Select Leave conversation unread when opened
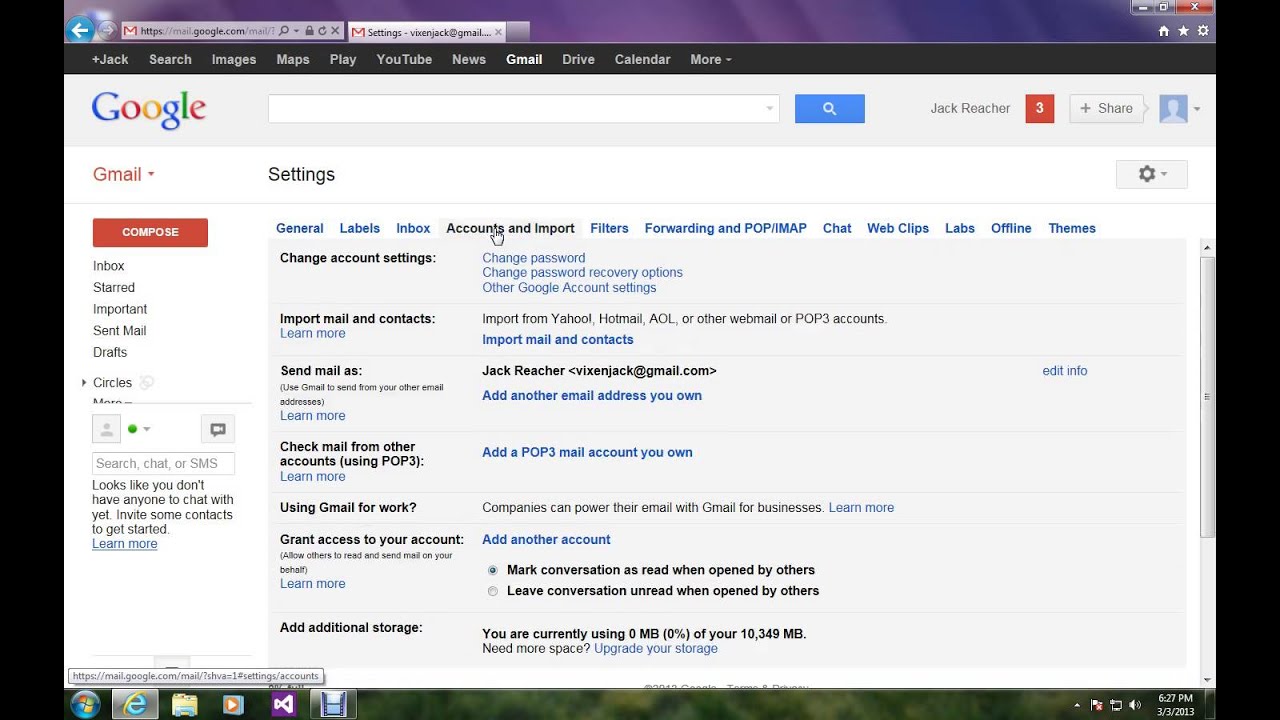 (493, 591)
